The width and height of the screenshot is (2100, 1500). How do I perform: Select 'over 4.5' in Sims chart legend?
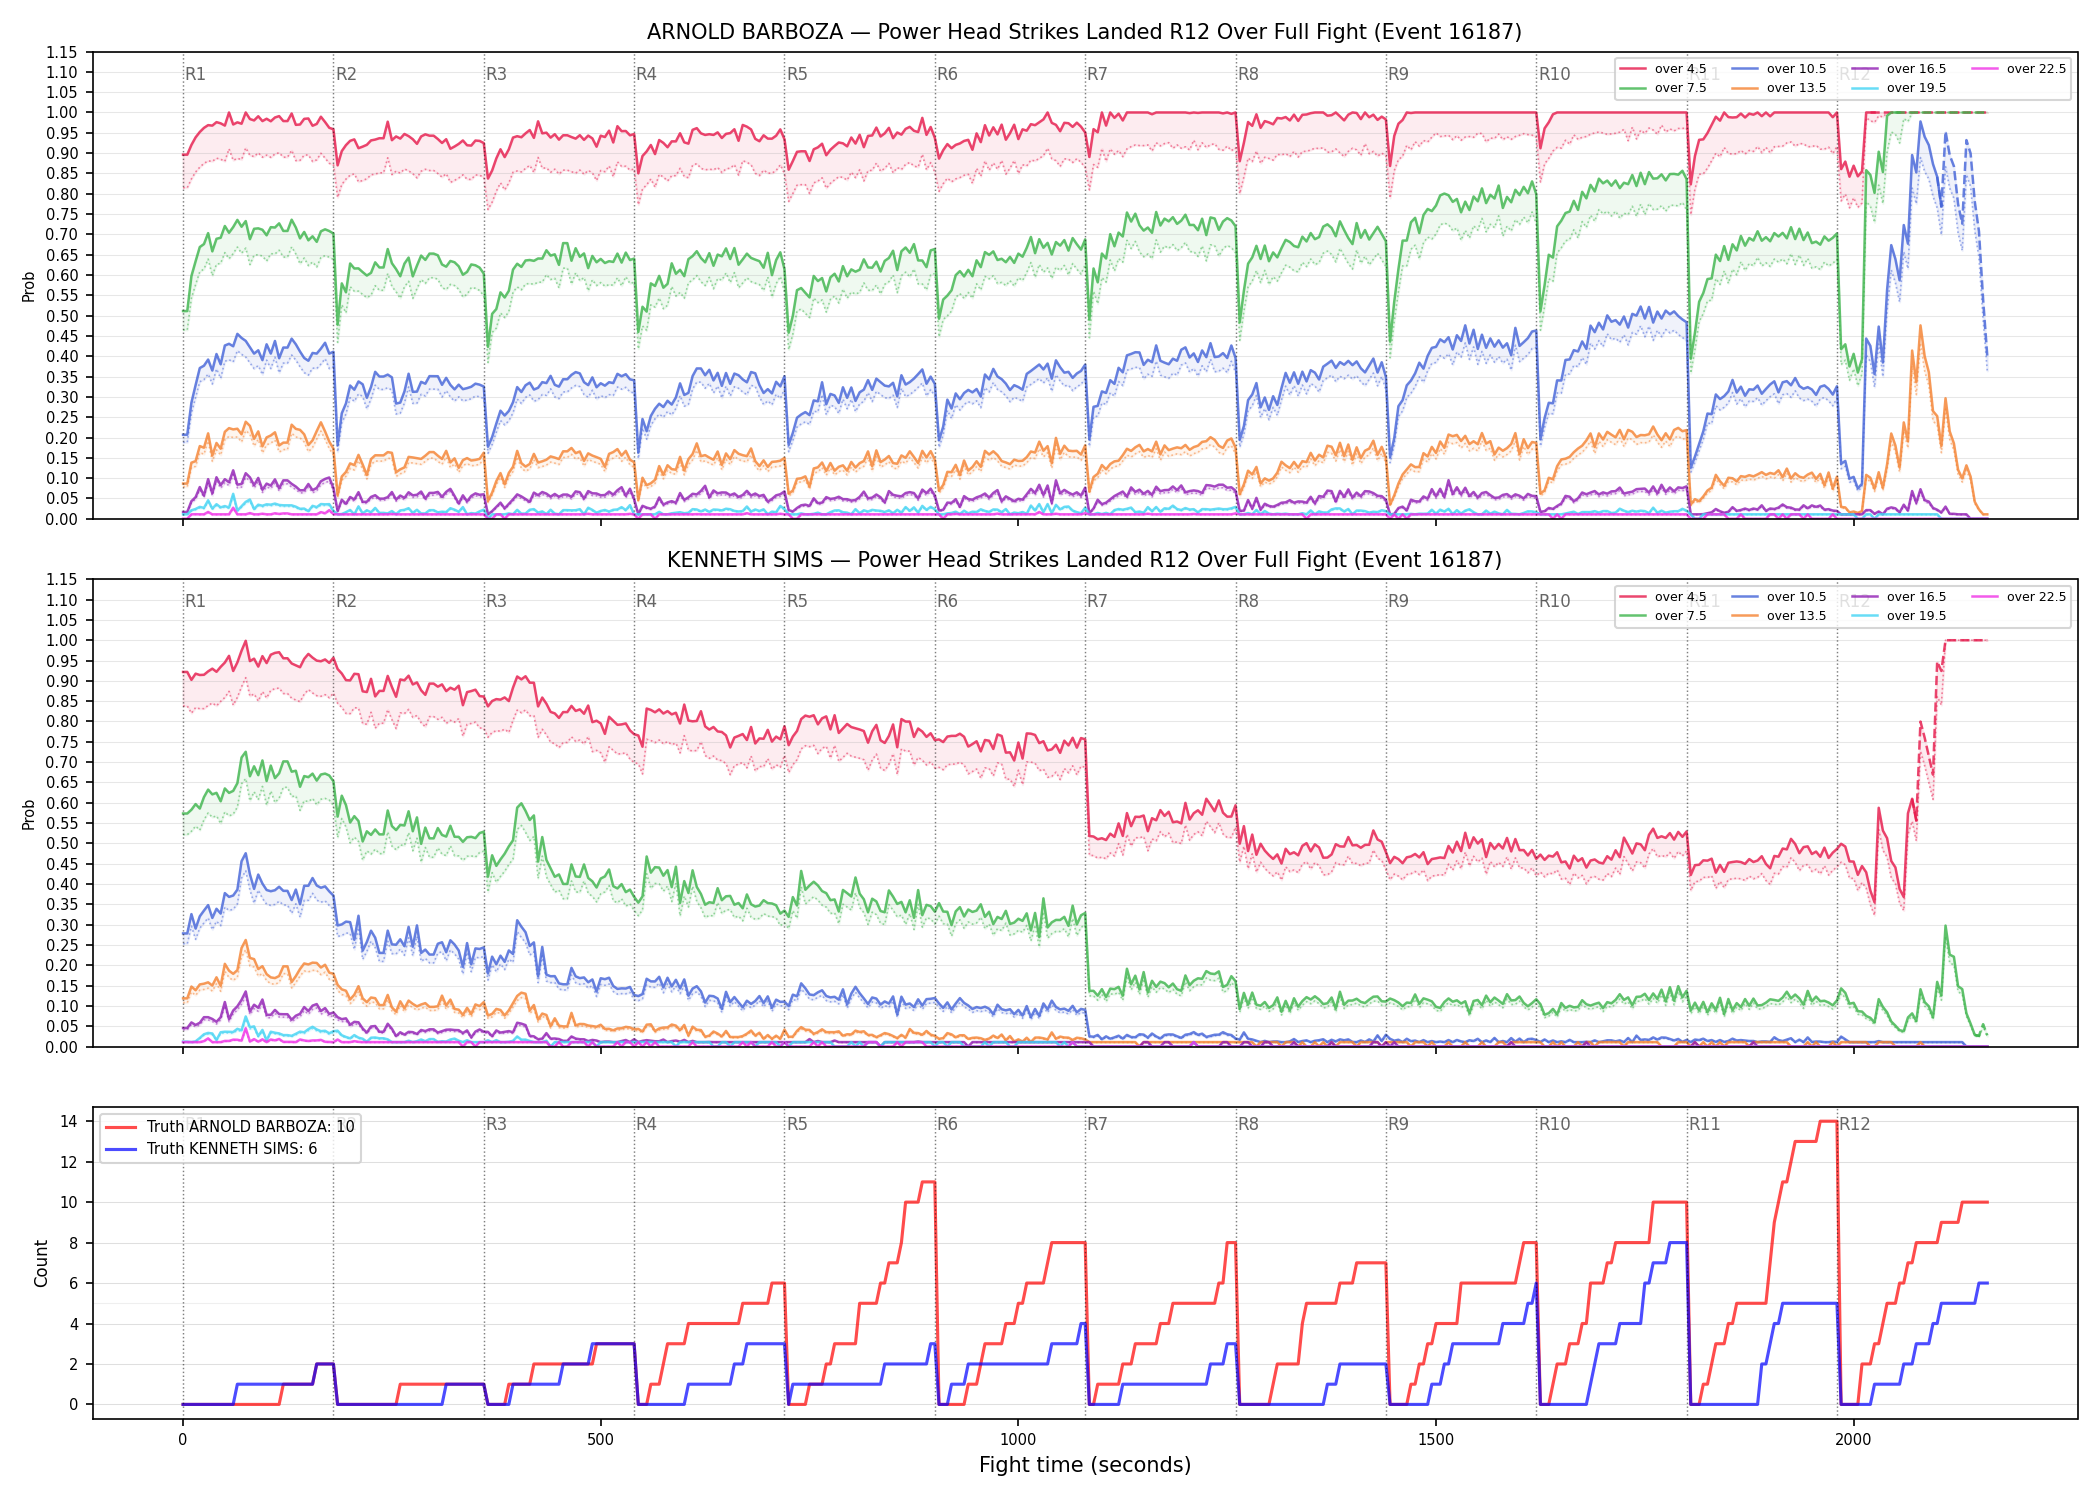click(x=1664, y=597)
